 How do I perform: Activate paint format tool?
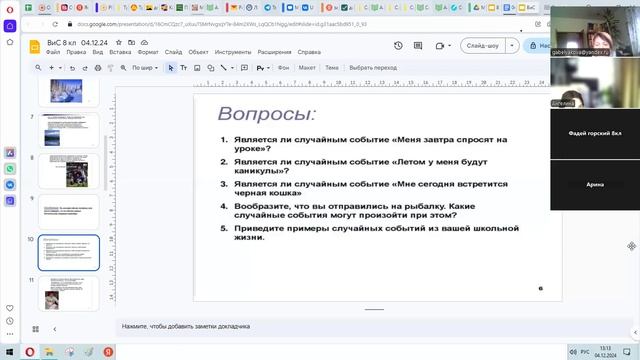pyautogui.click(x=111, y=68)
